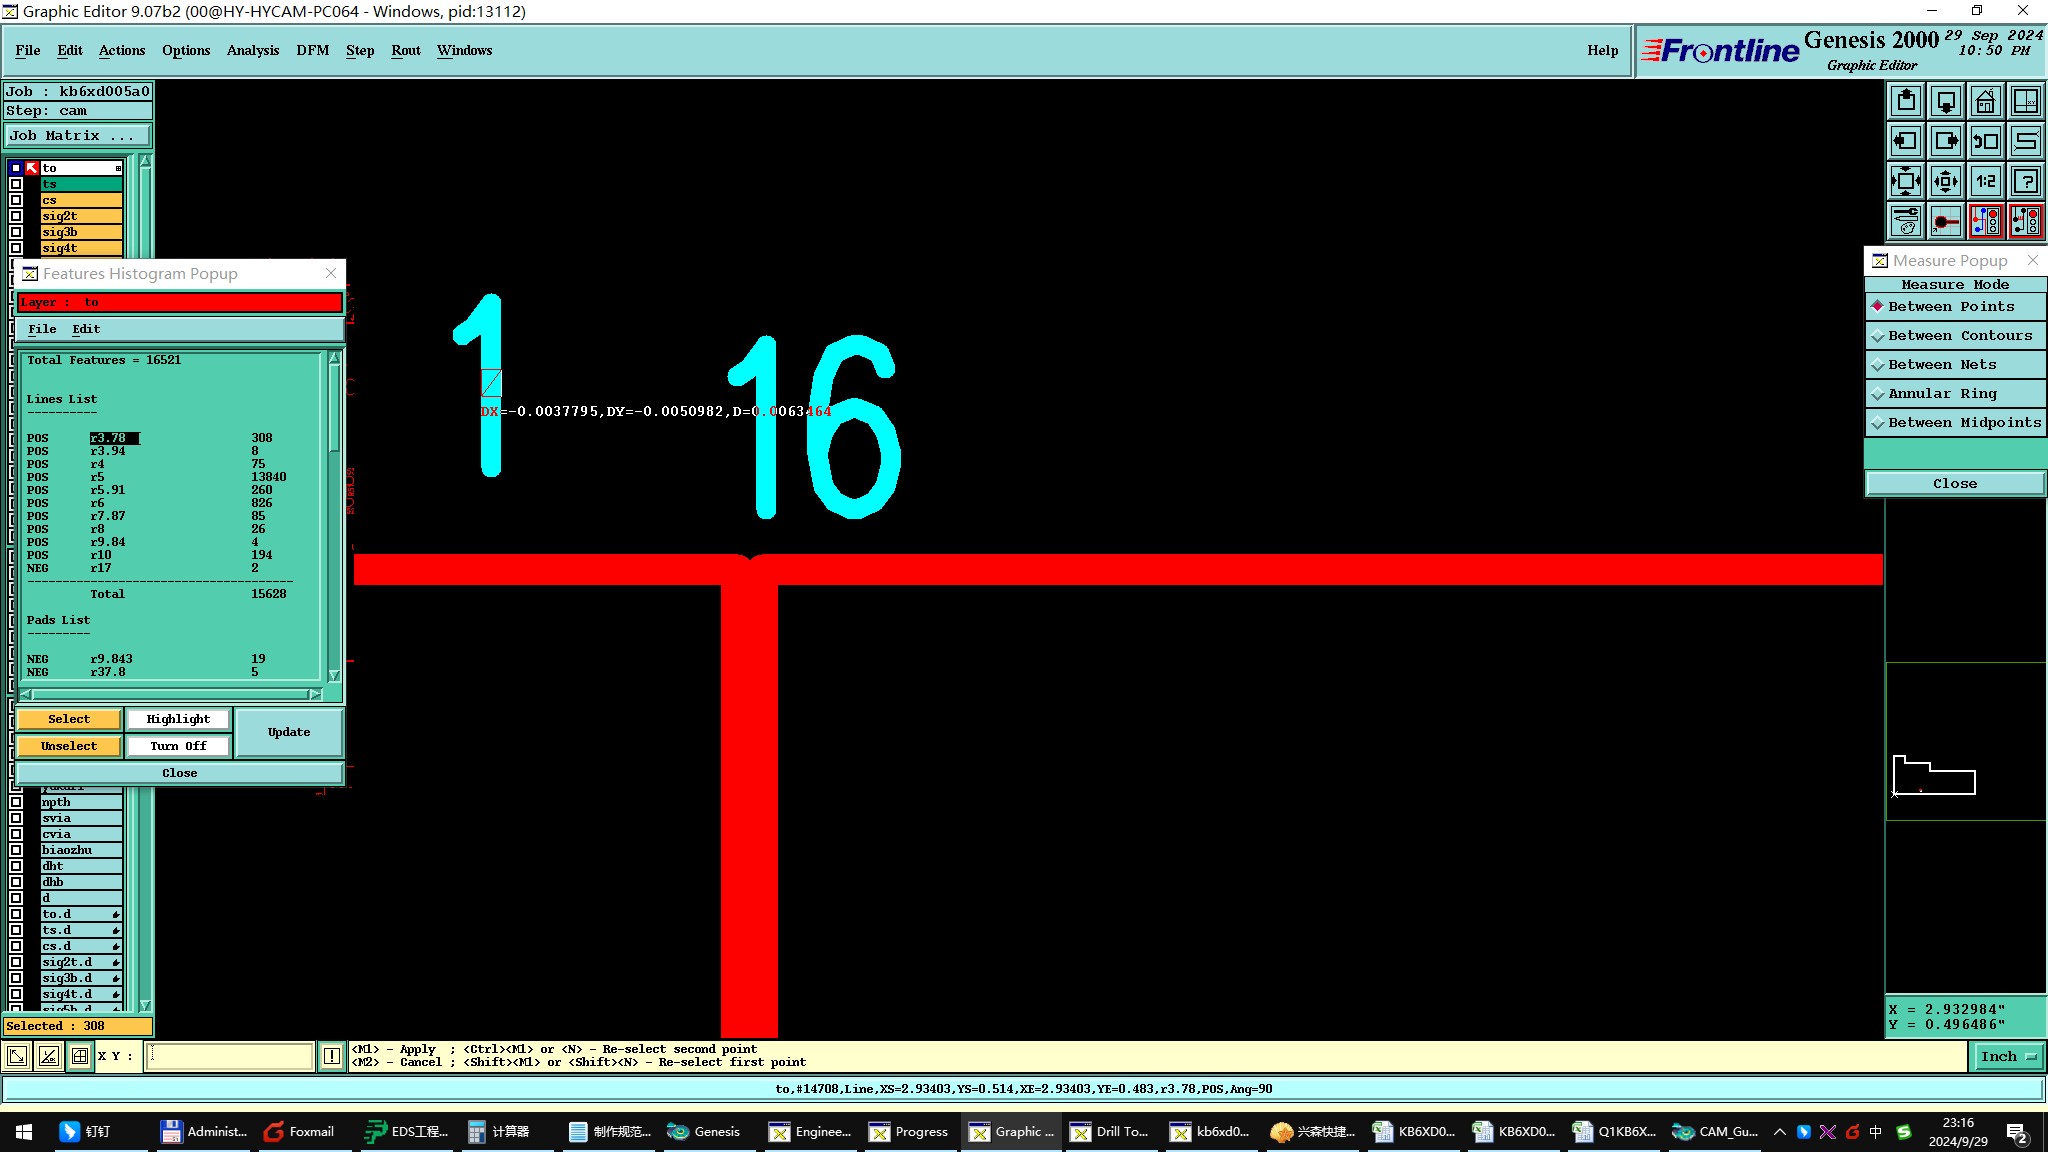The image size is (2048, 1152).
Task: Click the angle/length coordinate mode icon
Action: click(49, 1056)
